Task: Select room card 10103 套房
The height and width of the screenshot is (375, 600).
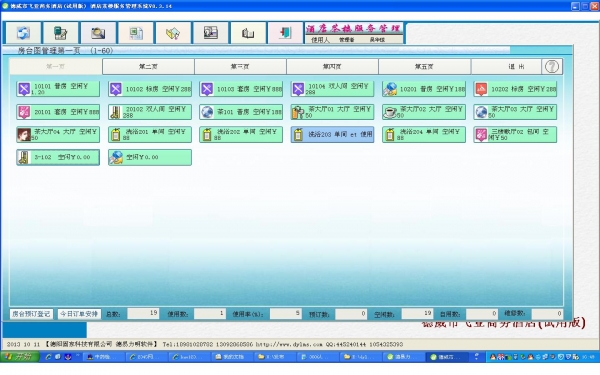Action: click(241, 89)
